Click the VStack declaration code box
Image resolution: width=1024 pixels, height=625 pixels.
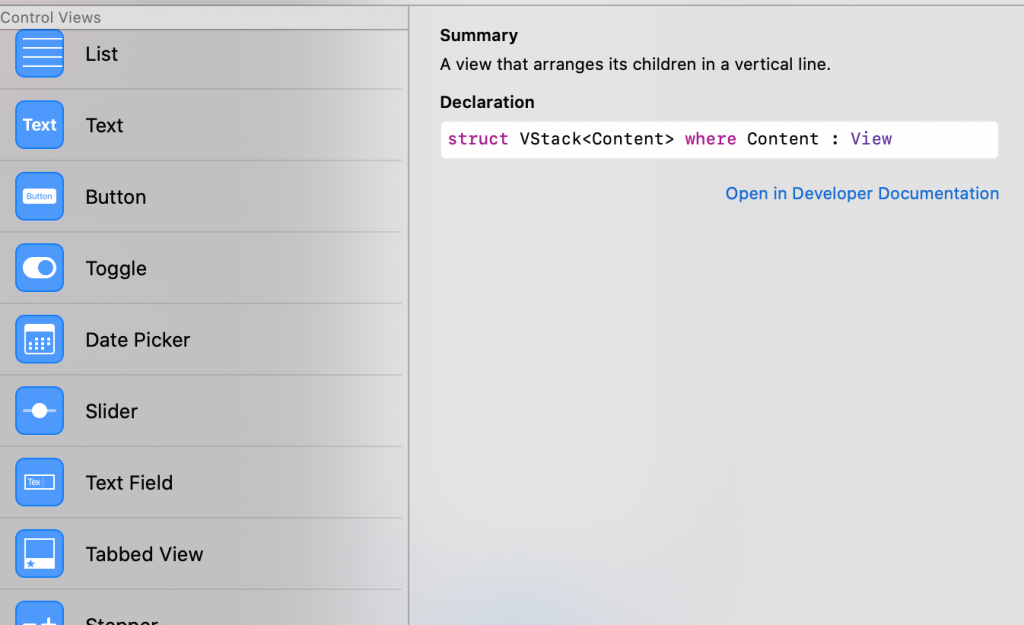[x=719, y=140]
